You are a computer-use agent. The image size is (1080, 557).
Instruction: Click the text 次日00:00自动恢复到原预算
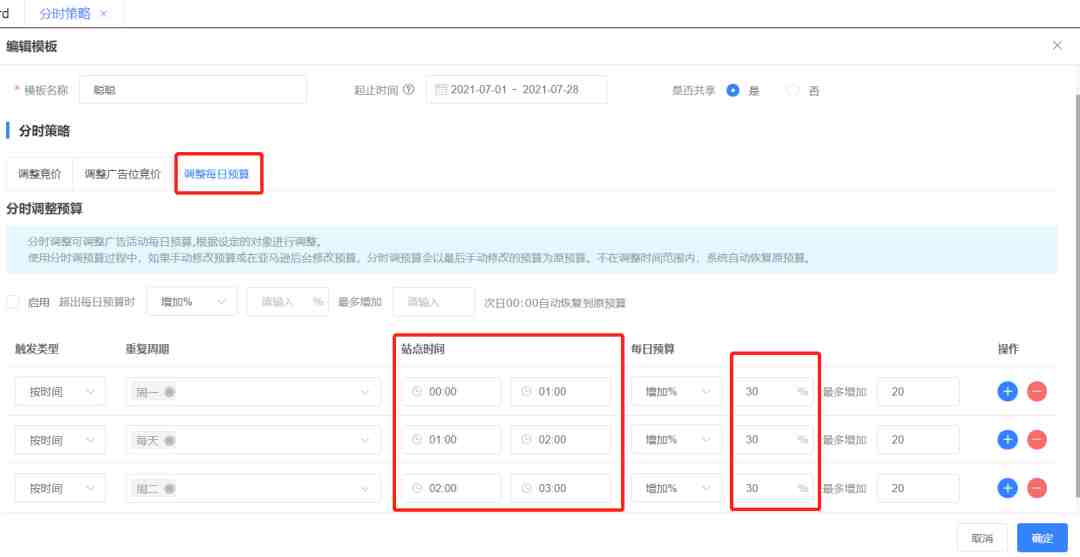(x=555, y=302)
